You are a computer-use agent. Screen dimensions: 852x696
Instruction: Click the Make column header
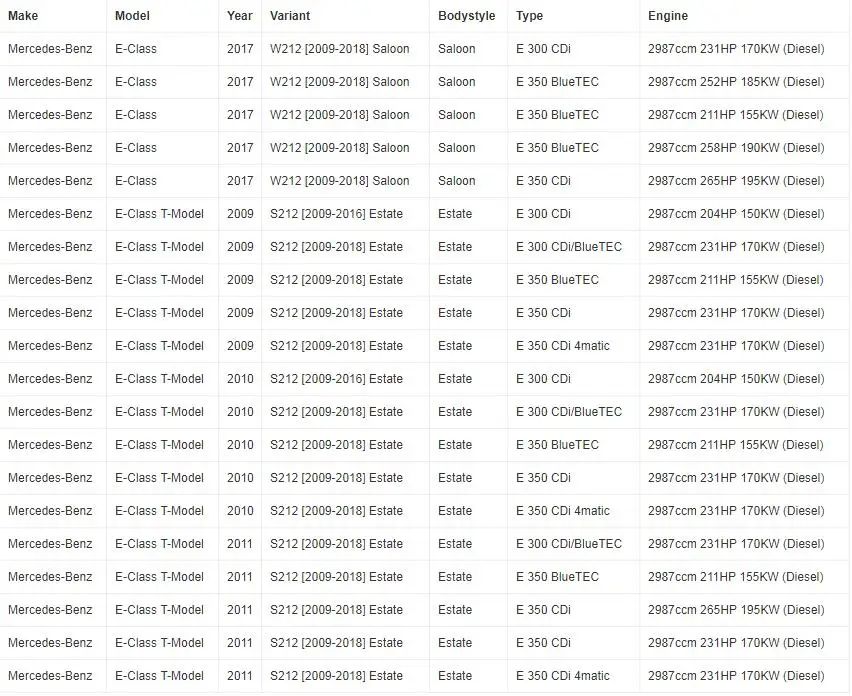(x=23, y=16)
